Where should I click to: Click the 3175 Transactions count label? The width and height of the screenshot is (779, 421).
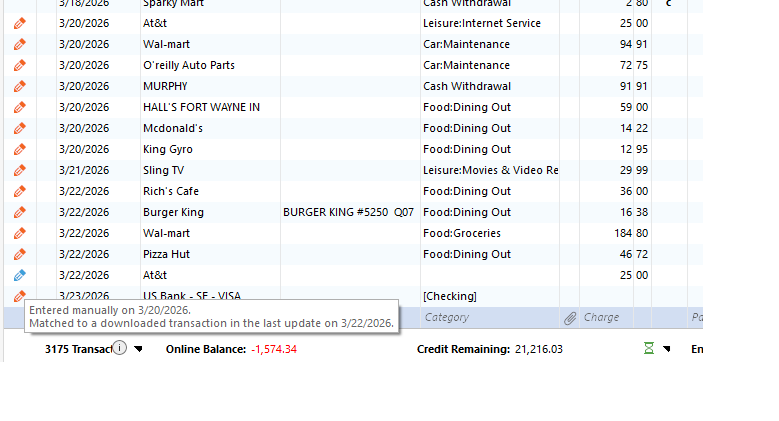78,349
